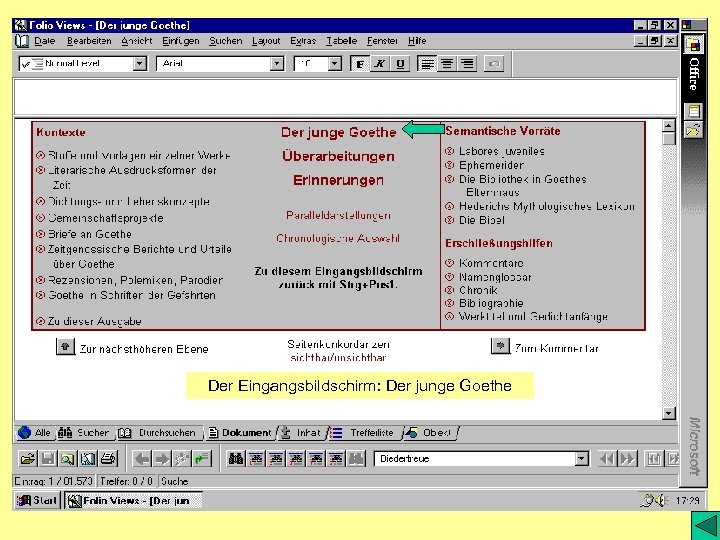Open the Bearbeiten menu
Screen dimensions: 720x540
click(89, 41)
